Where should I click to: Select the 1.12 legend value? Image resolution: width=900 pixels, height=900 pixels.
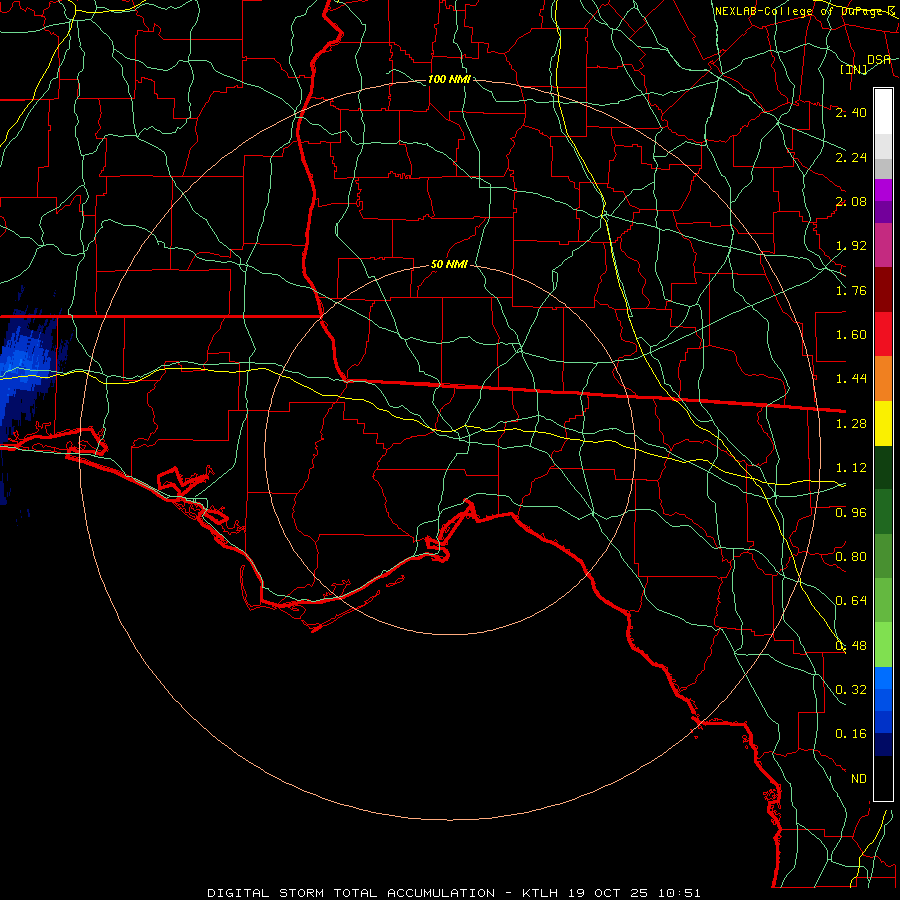click(851, 468)
